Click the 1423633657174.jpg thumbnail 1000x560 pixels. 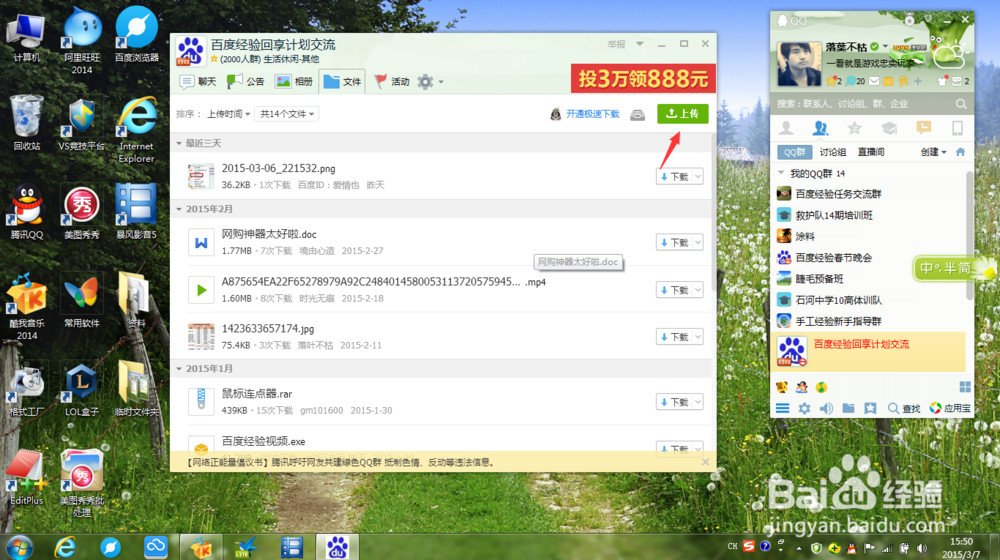(x=201, y=337)
